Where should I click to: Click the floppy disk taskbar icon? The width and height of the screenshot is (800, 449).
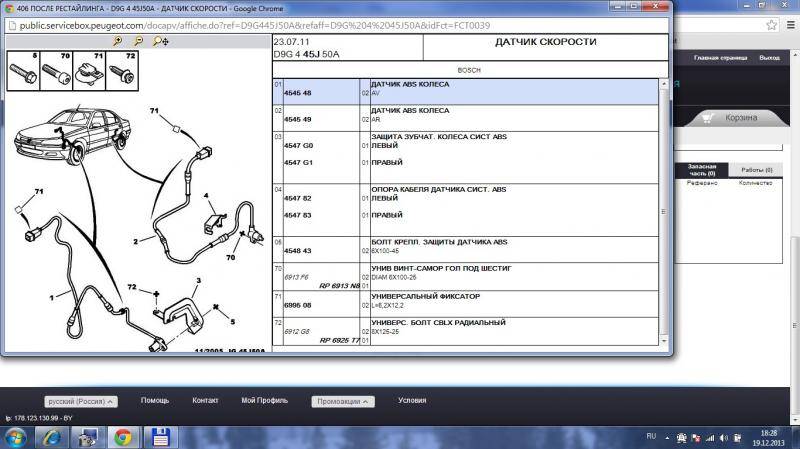click(x=158, y=437)
